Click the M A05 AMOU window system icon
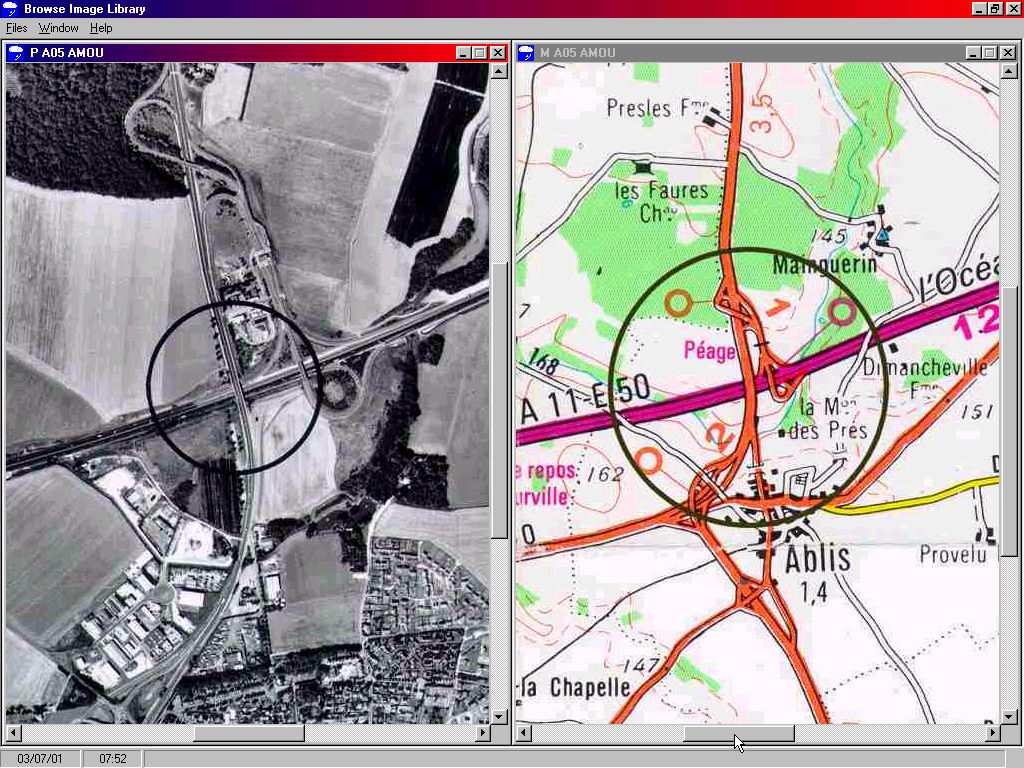Viewport: 1024px width, 768px height. 526,53
